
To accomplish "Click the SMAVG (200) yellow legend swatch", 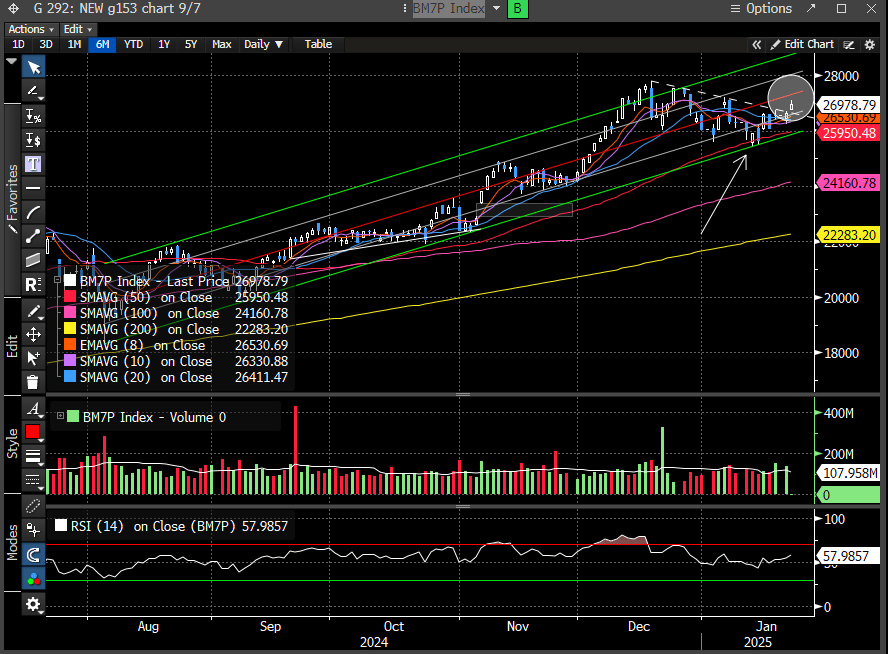I will click(x=70, y=328).
